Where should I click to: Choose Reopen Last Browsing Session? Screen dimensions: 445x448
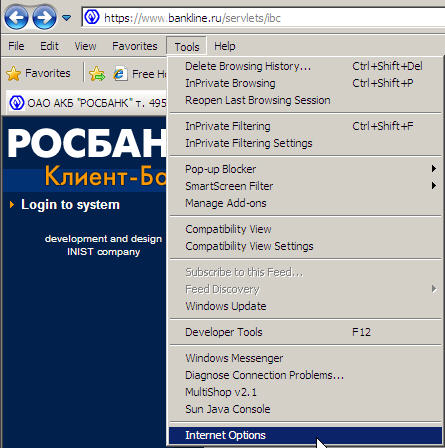[305, 100]
